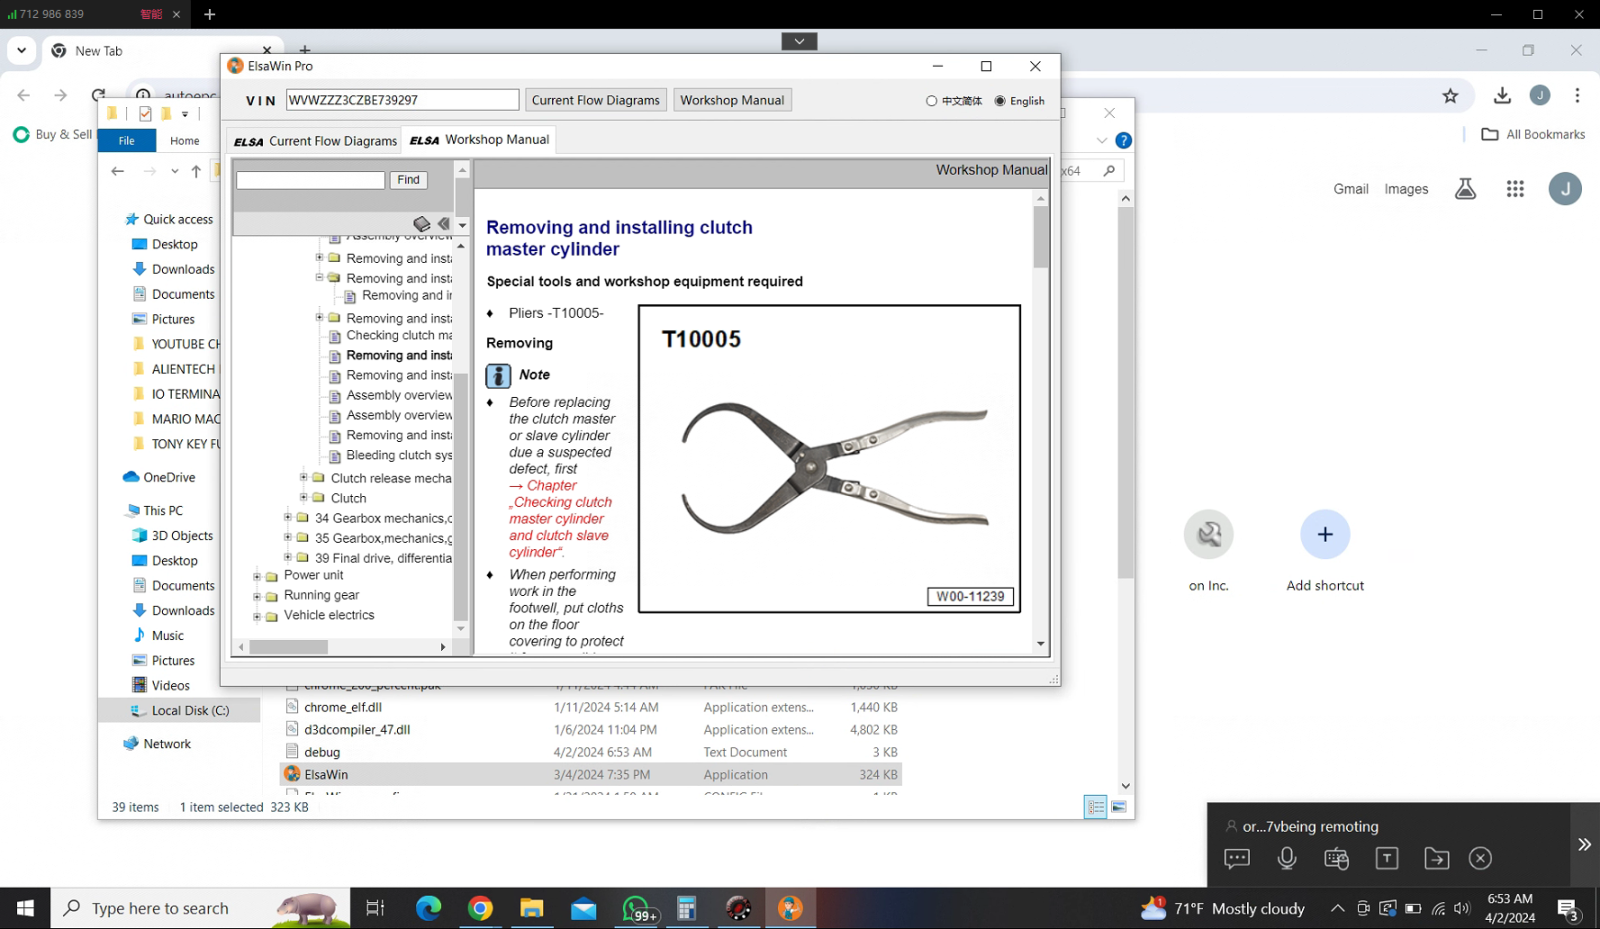Expand the Clutch release mecha folder

click(303, 477)
